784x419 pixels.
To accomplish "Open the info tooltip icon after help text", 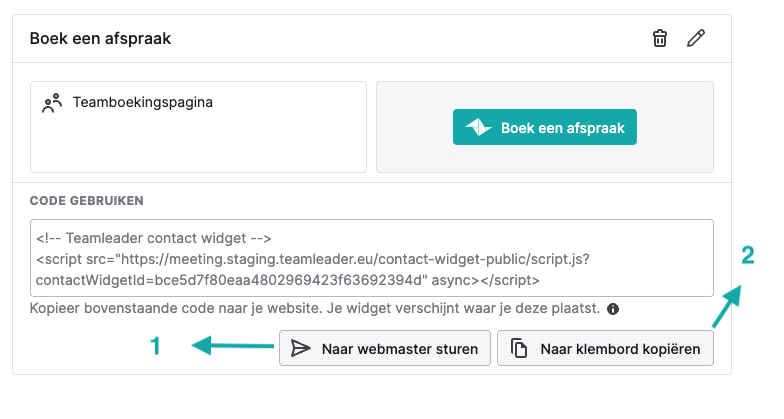I will tap(612, 309).
